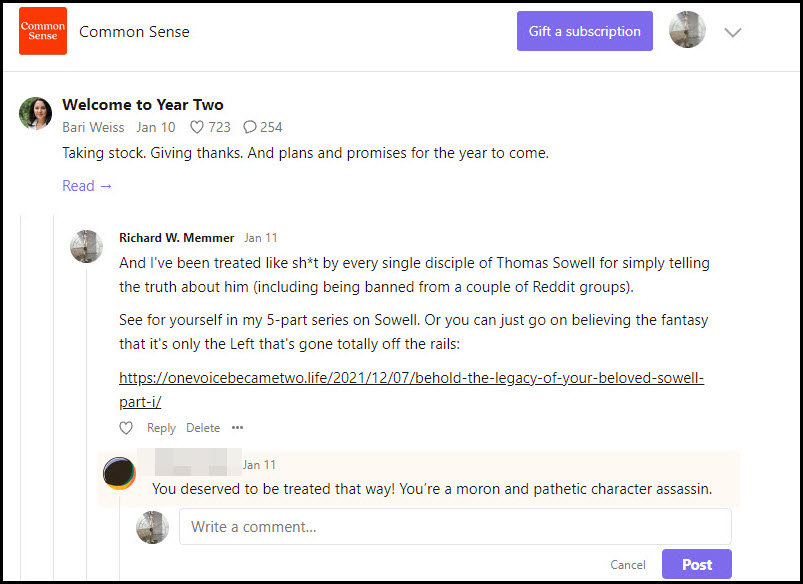Submit the reply with the Post button
803x584 pixels.
click(x=696, y=564)
